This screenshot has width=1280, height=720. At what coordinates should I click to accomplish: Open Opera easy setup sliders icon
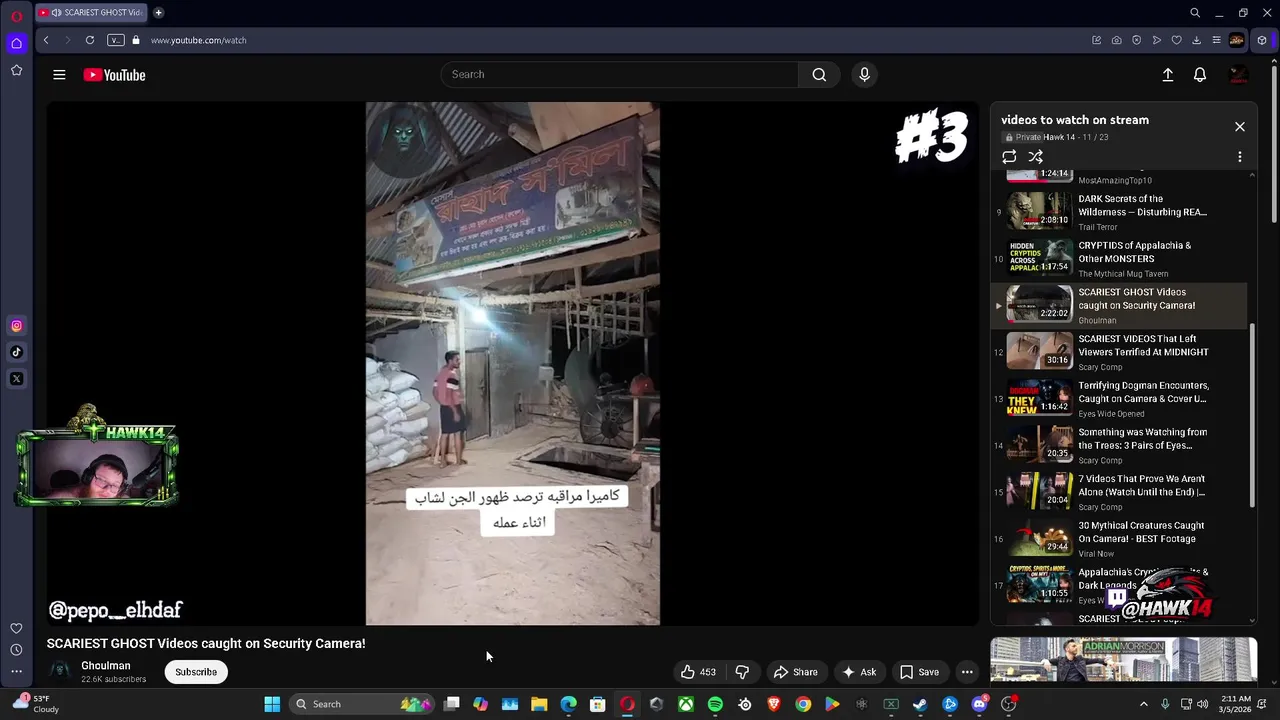1216,40
